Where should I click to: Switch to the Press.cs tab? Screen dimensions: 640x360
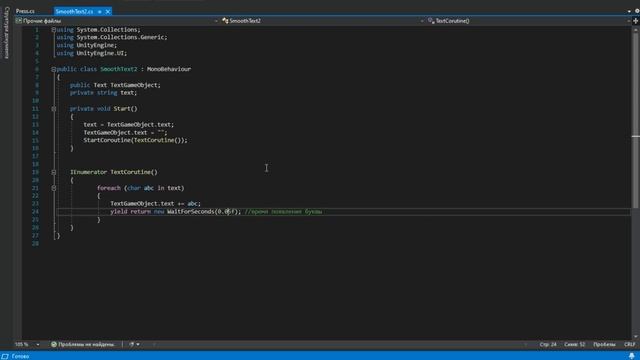pyautogui.click(x=25, y=11)
